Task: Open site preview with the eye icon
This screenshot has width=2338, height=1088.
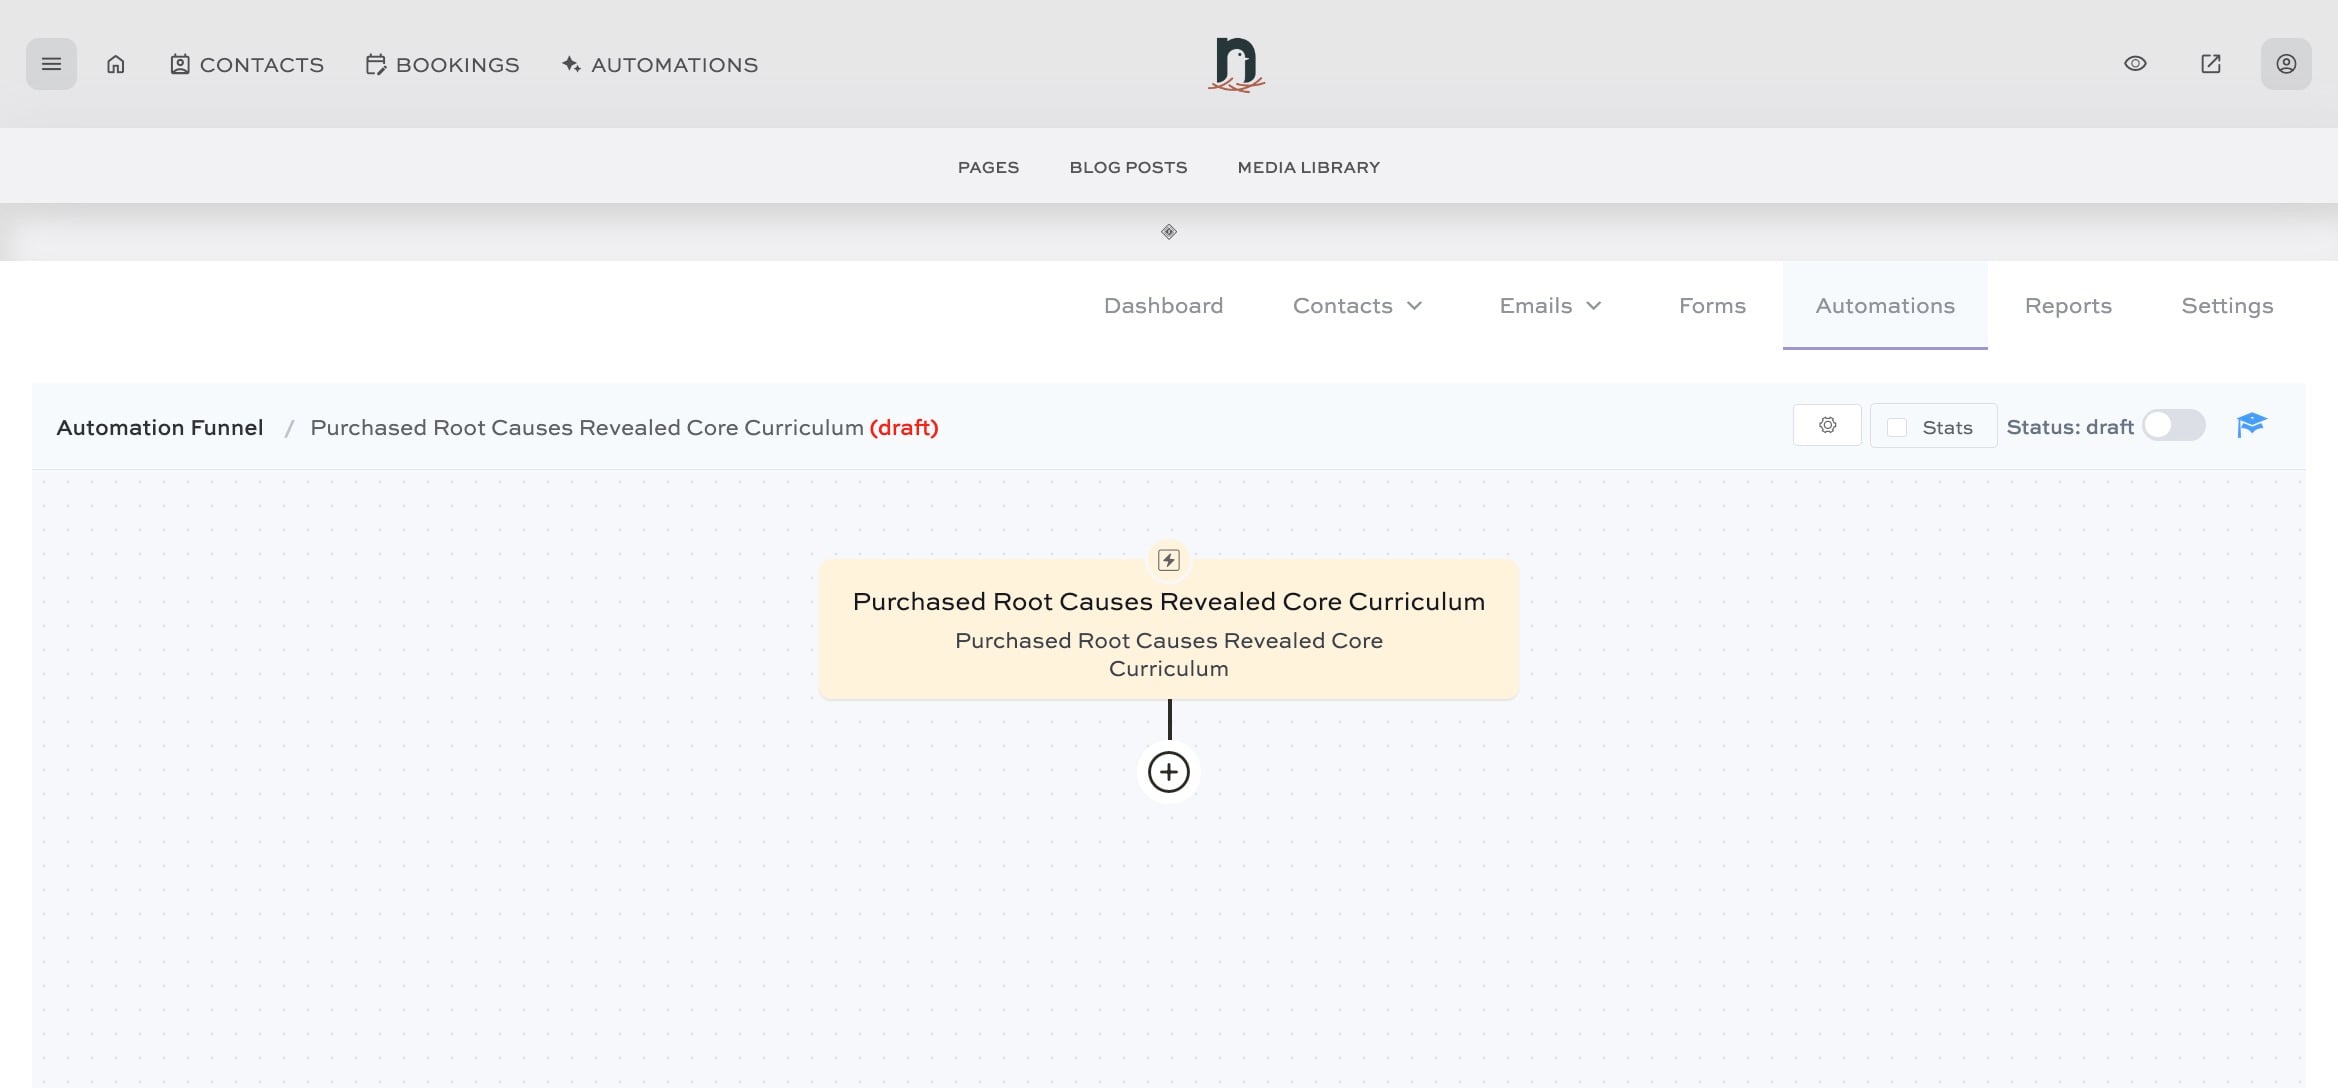Action: tap(2135, 63)
